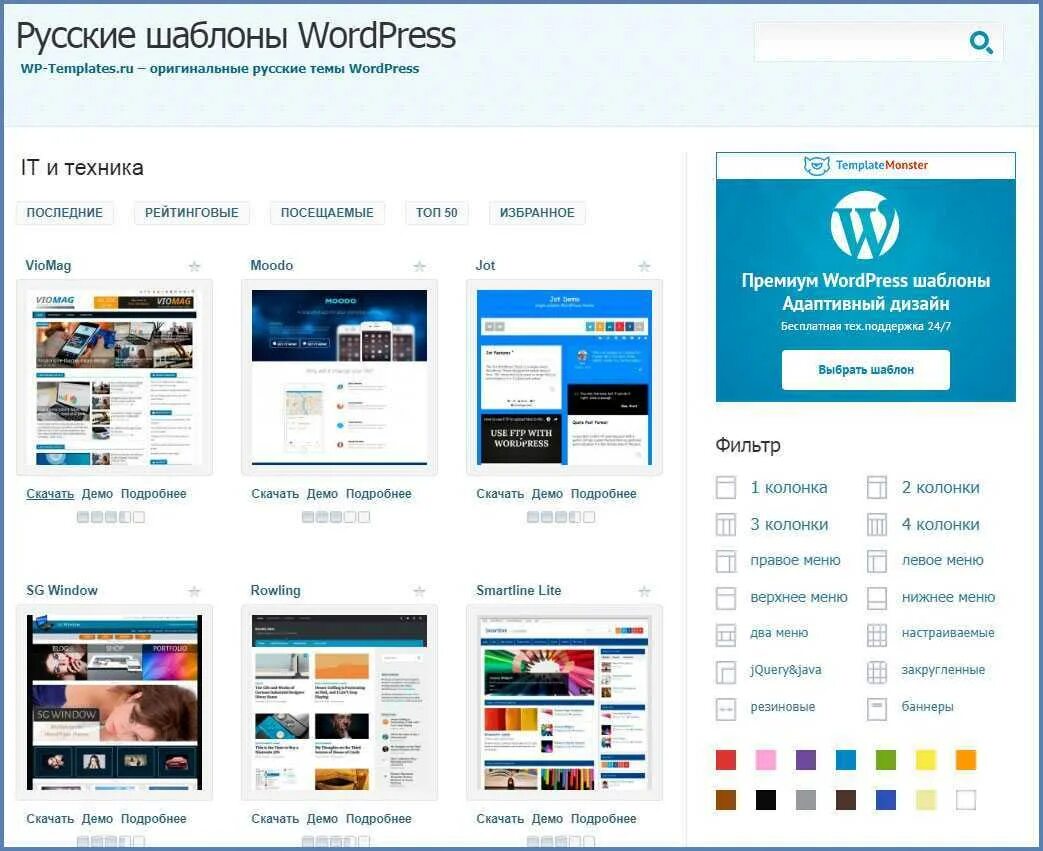
Task: Click the VioMag title link
Action: (48, 265)
